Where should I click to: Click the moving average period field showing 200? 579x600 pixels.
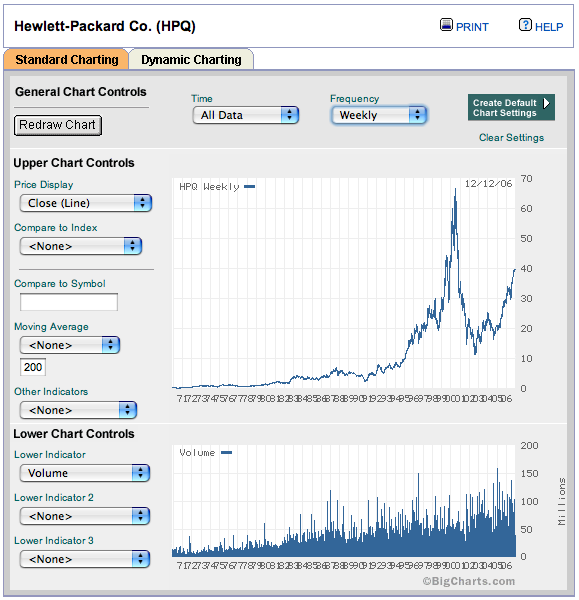(x=33, y=367)
